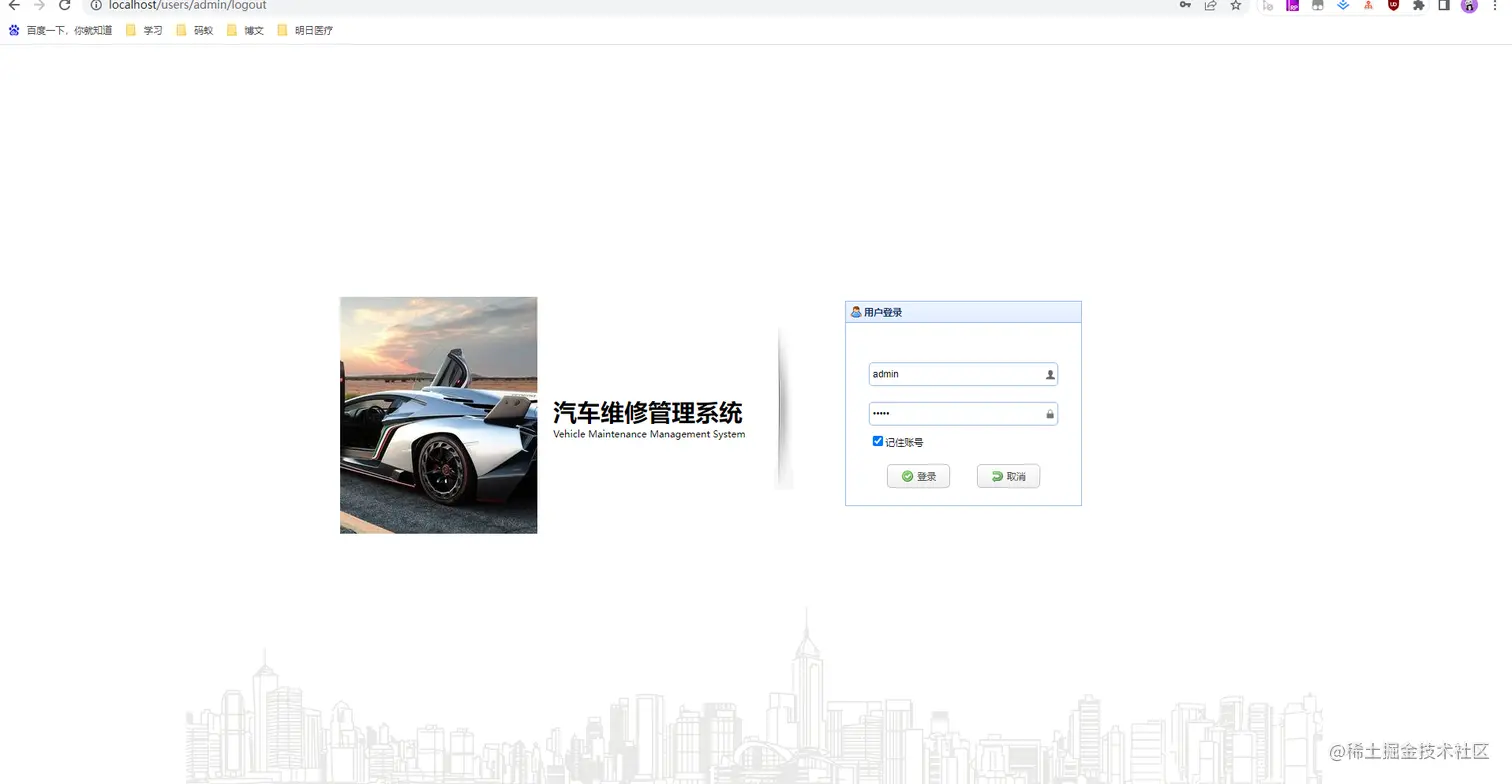Open the 学习 bookmarks folder
This screenshot has width=1512, height=784.
pos(146,30)
